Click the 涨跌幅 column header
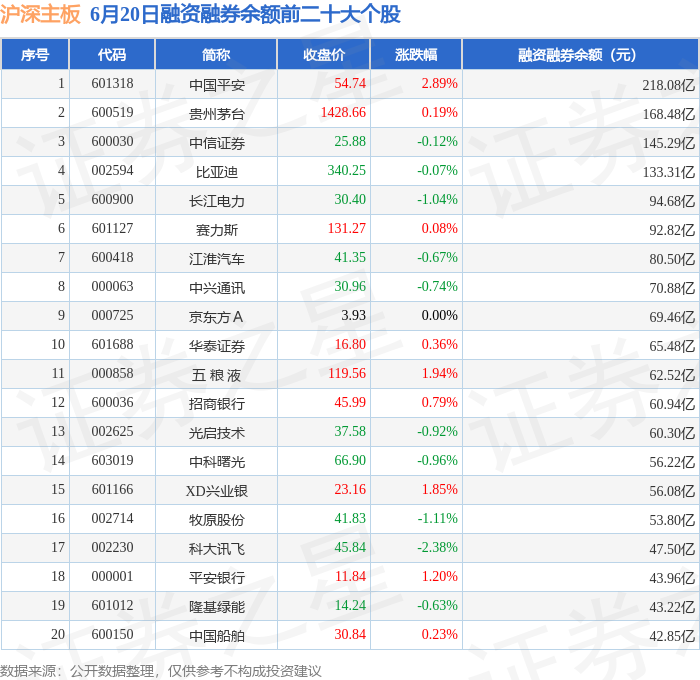Screen dimensions: 700x680 point(416,54)
